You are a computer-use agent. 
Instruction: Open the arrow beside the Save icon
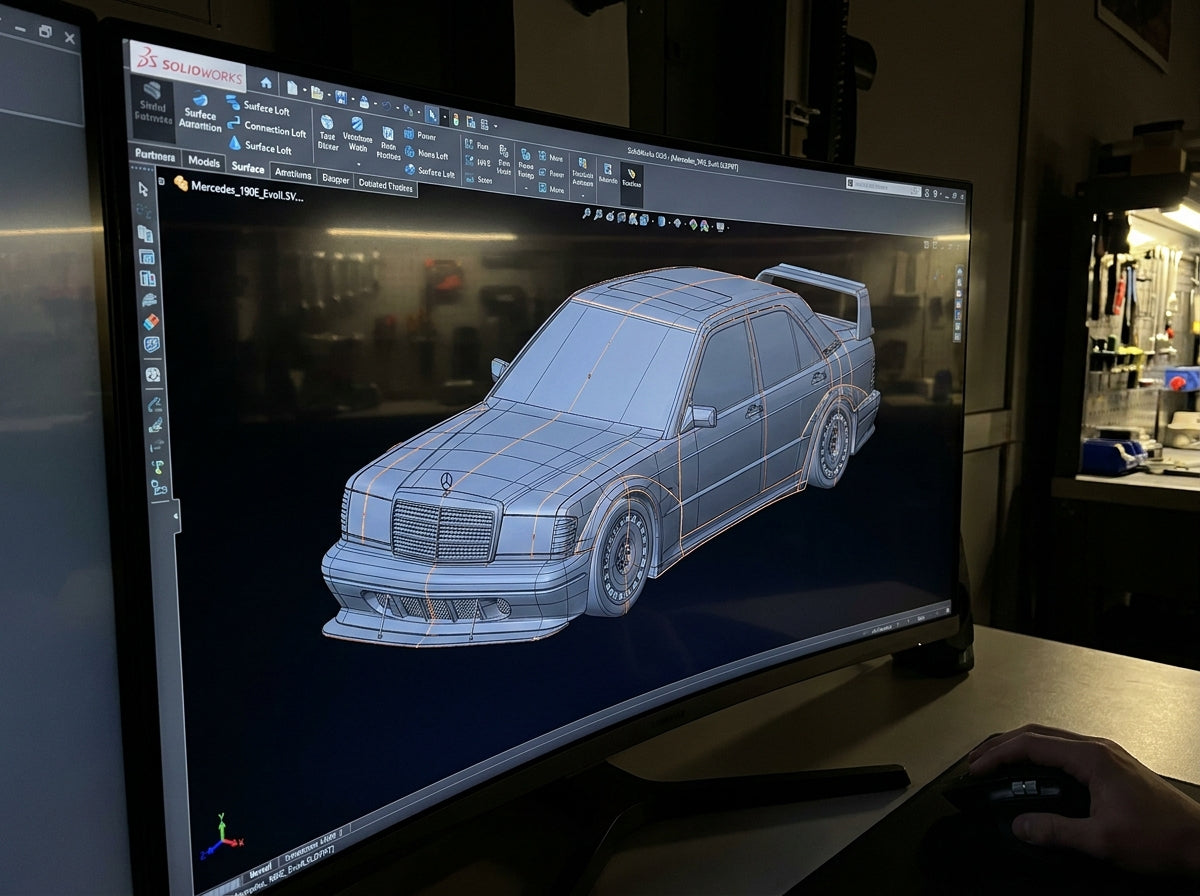(x=352, y=99)
